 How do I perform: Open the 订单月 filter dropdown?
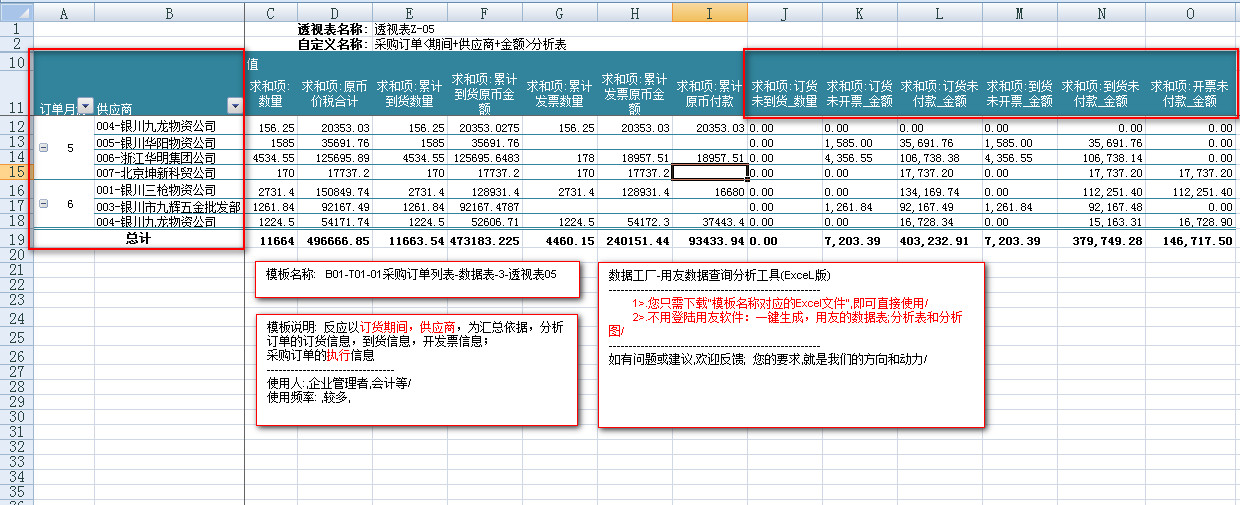tap(85, 107)
